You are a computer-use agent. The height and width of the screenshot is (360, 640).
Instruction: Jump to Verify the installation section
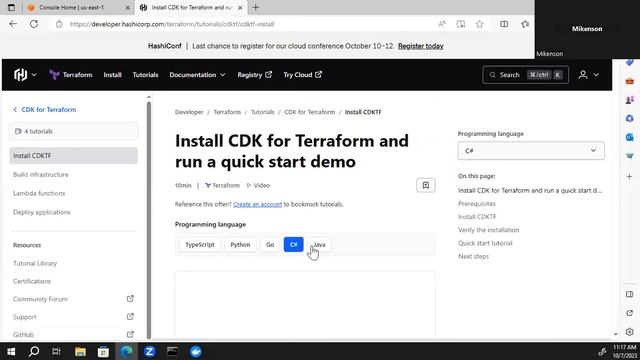489,230
